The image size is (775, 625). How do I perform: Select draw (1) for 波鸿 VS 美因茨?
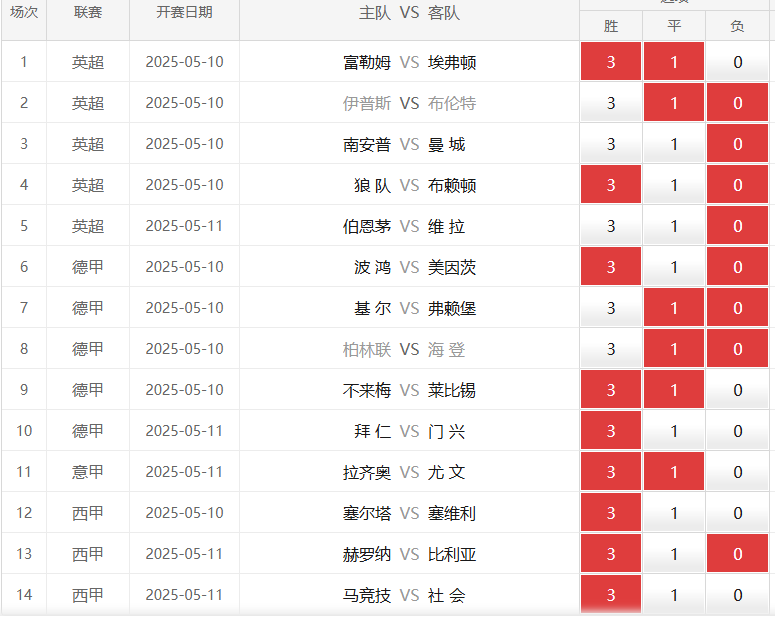674,266
